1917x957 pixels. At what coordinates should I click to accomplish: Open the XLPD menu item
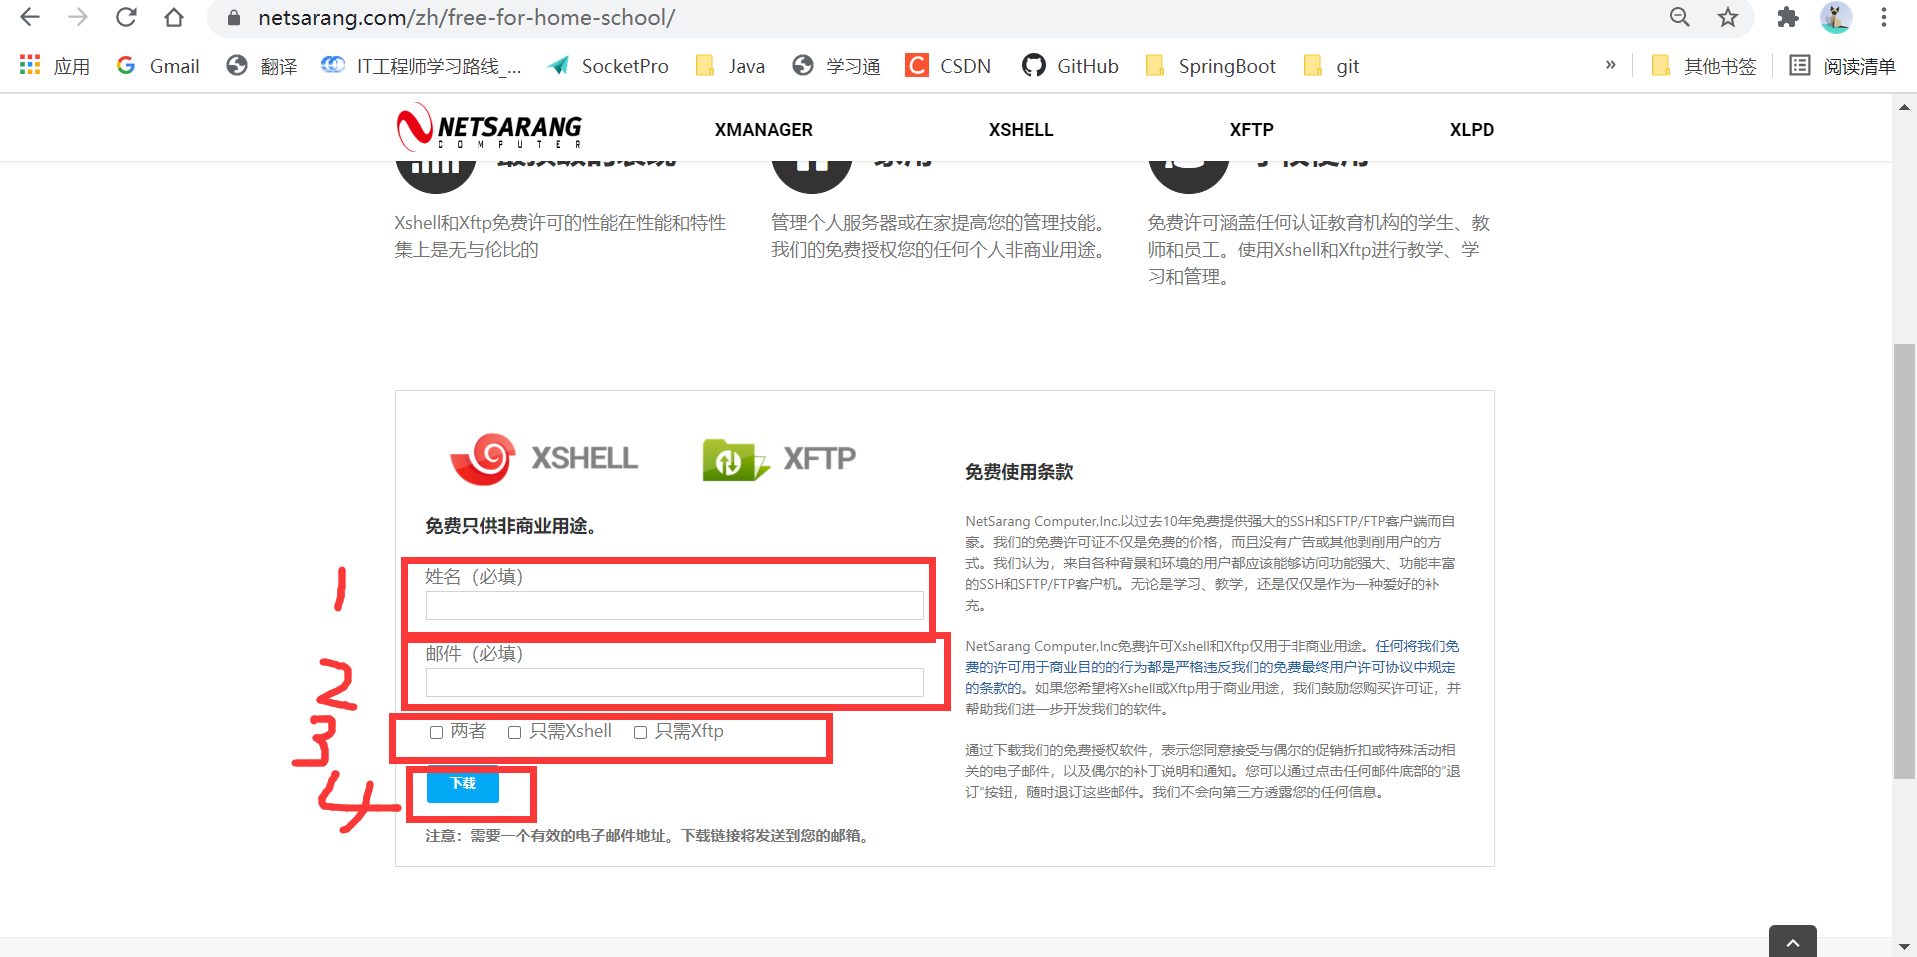[1472, 130]
